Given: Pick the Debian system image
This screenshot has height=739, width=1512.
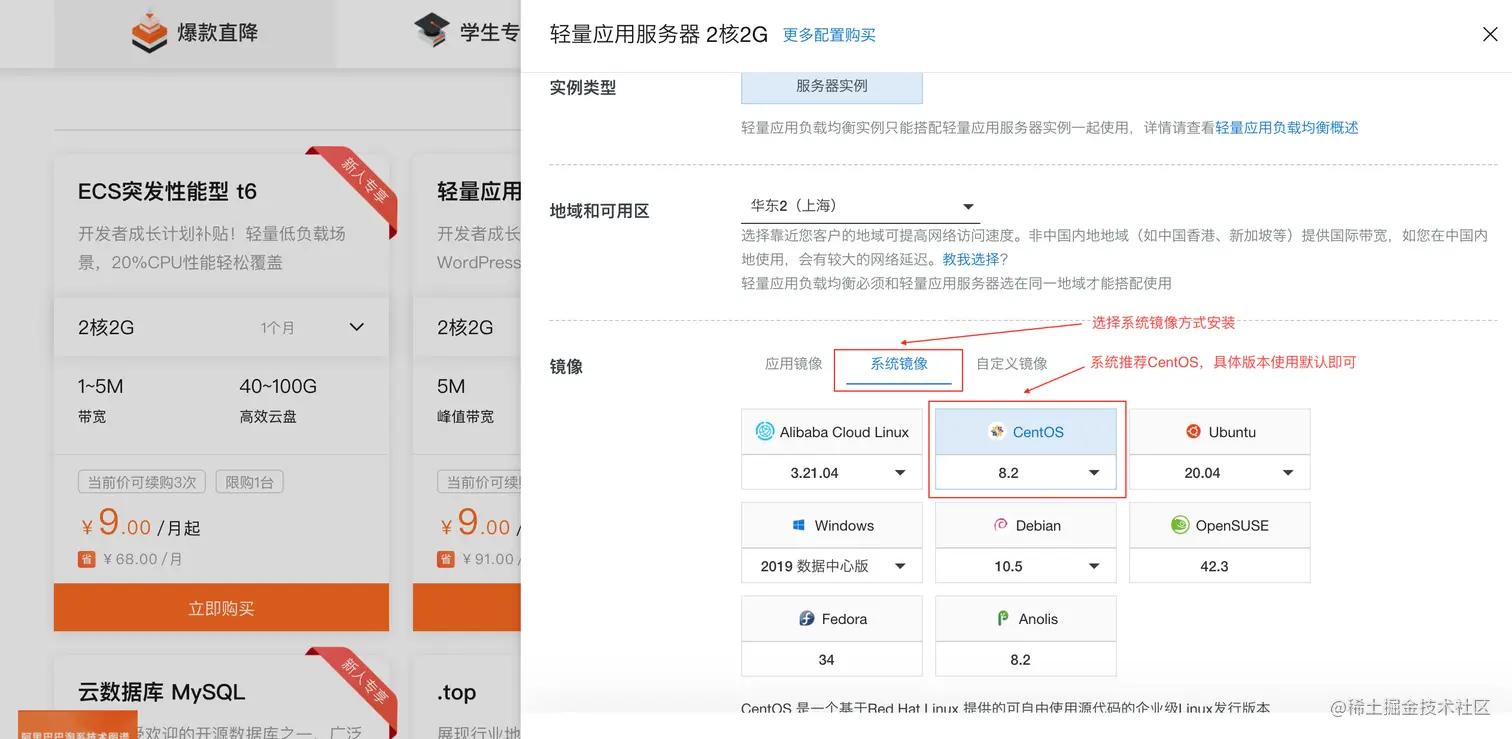Looking at the screenshot, I should [1026, 526].
